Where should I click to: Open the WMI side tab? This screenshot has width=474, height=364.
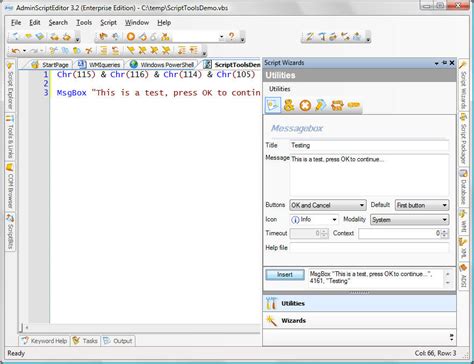463,221
